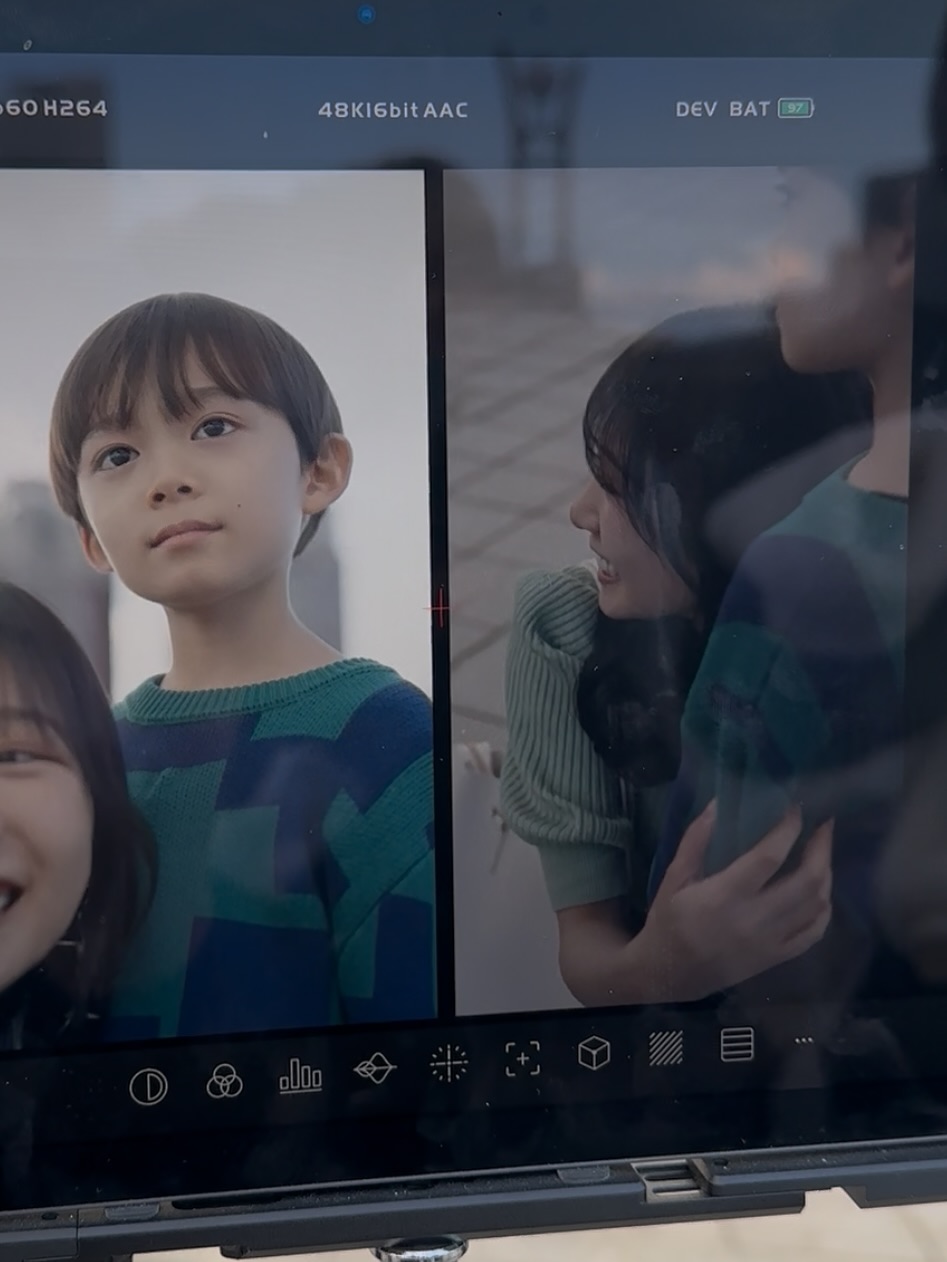The width and height of the screenshot is (947, 1262).
Task: Enable the dotted crosshair center marker
Action: tap(448, 1063)
